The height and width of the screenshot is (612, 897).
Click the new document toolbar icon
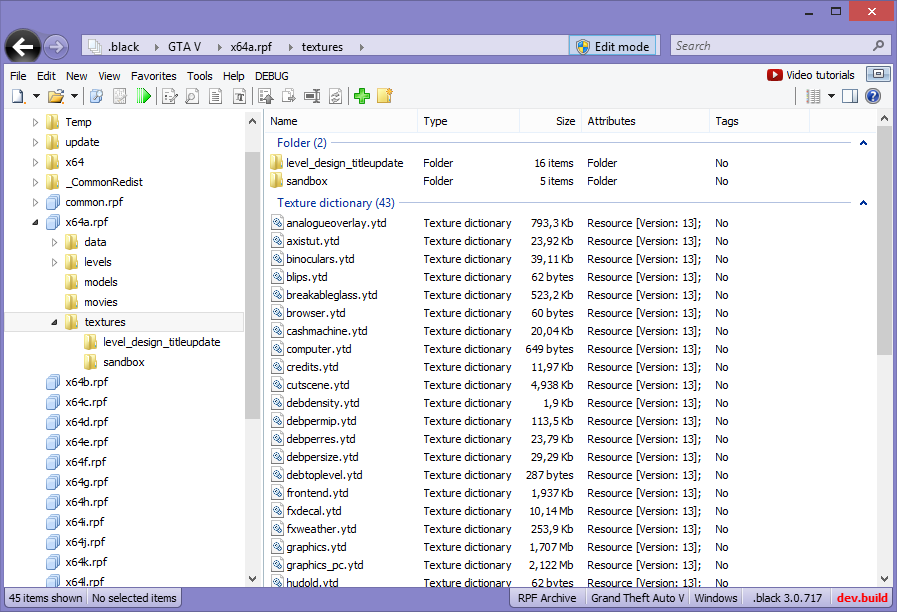point(17,96)
